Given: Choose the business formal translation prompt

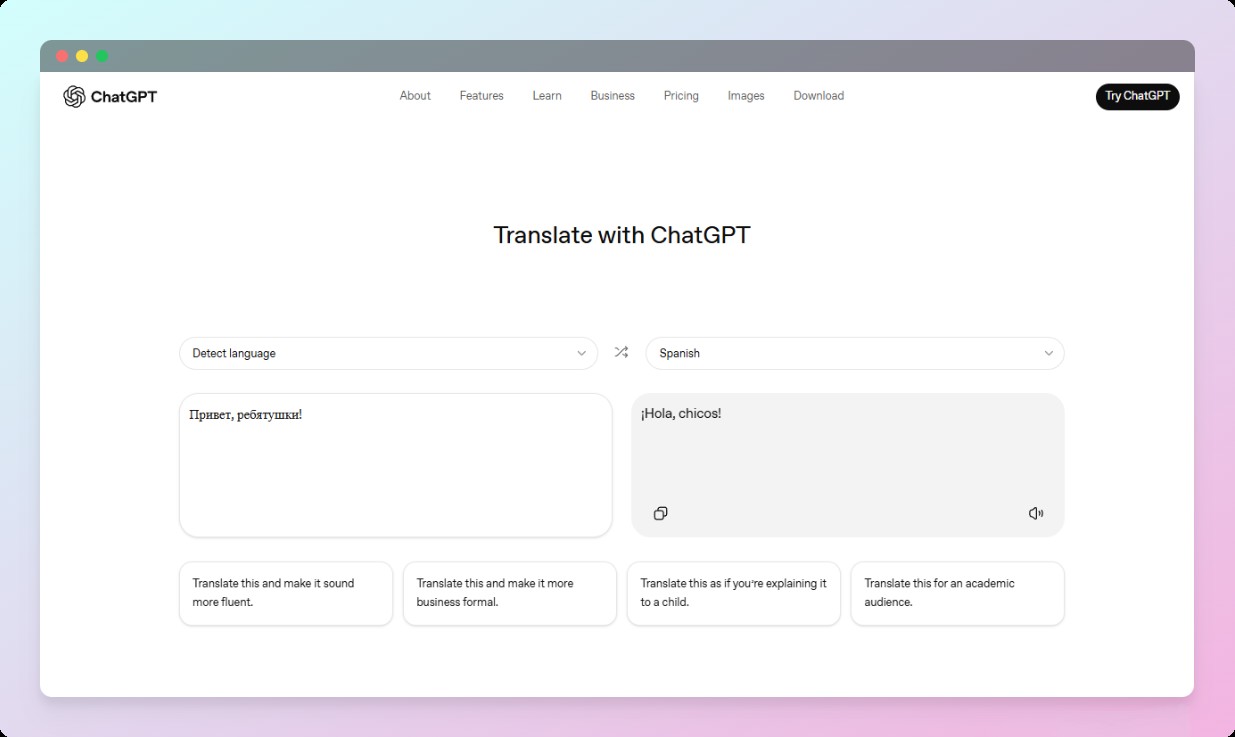Looking at the screenshot, I should [x=509, y=593].
